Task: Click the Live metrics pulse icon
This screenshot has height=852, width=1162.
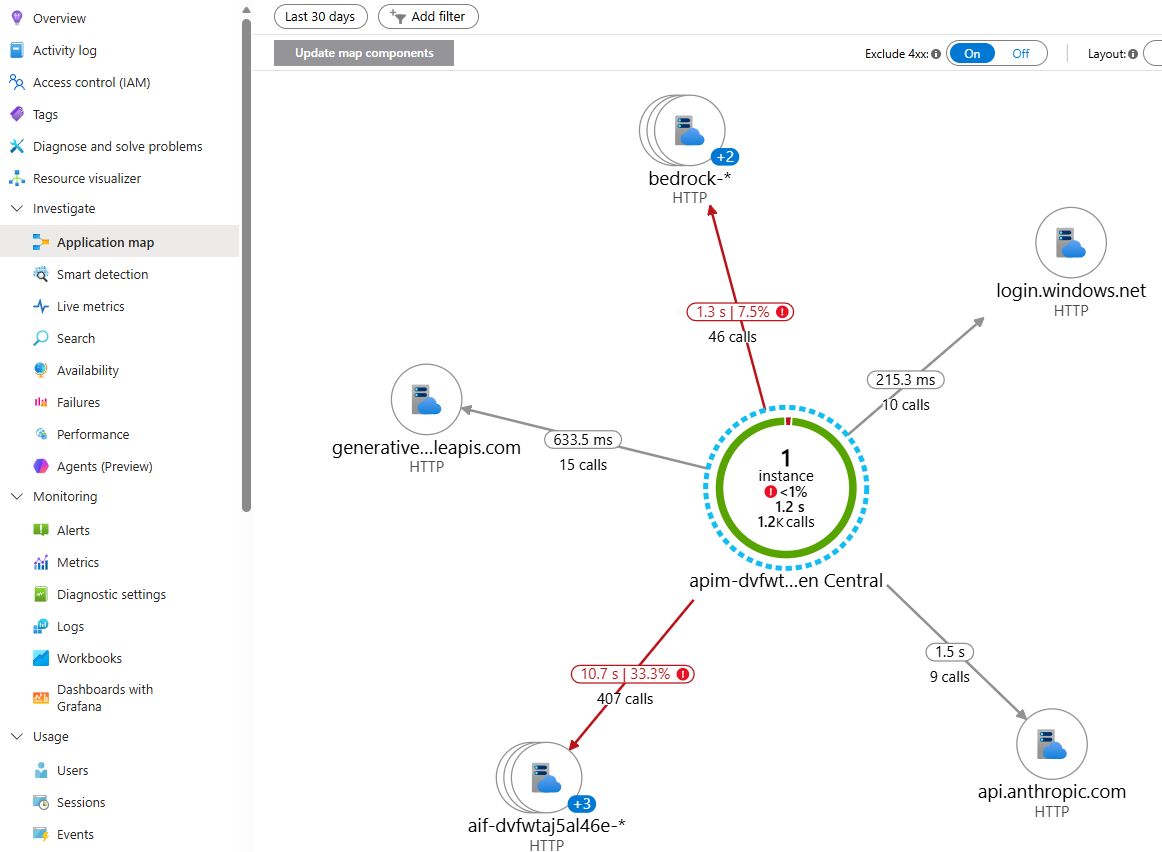Action: 41,306
